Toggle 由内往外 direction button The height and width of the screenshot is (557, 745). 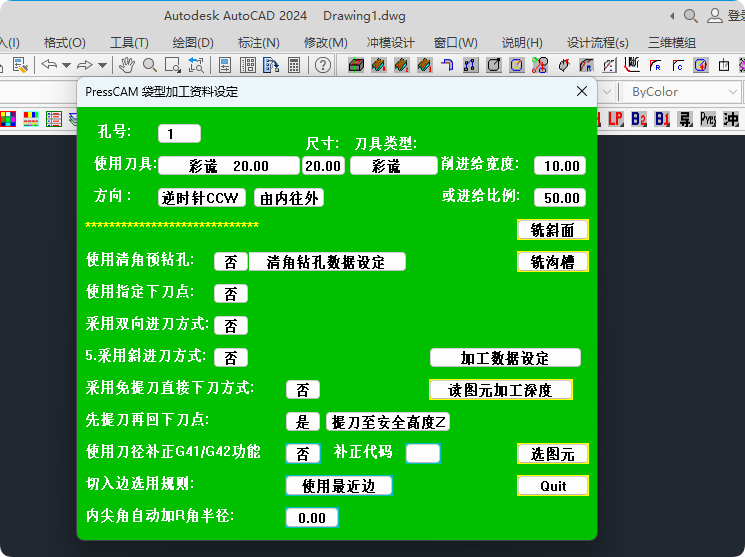[289, 198]
